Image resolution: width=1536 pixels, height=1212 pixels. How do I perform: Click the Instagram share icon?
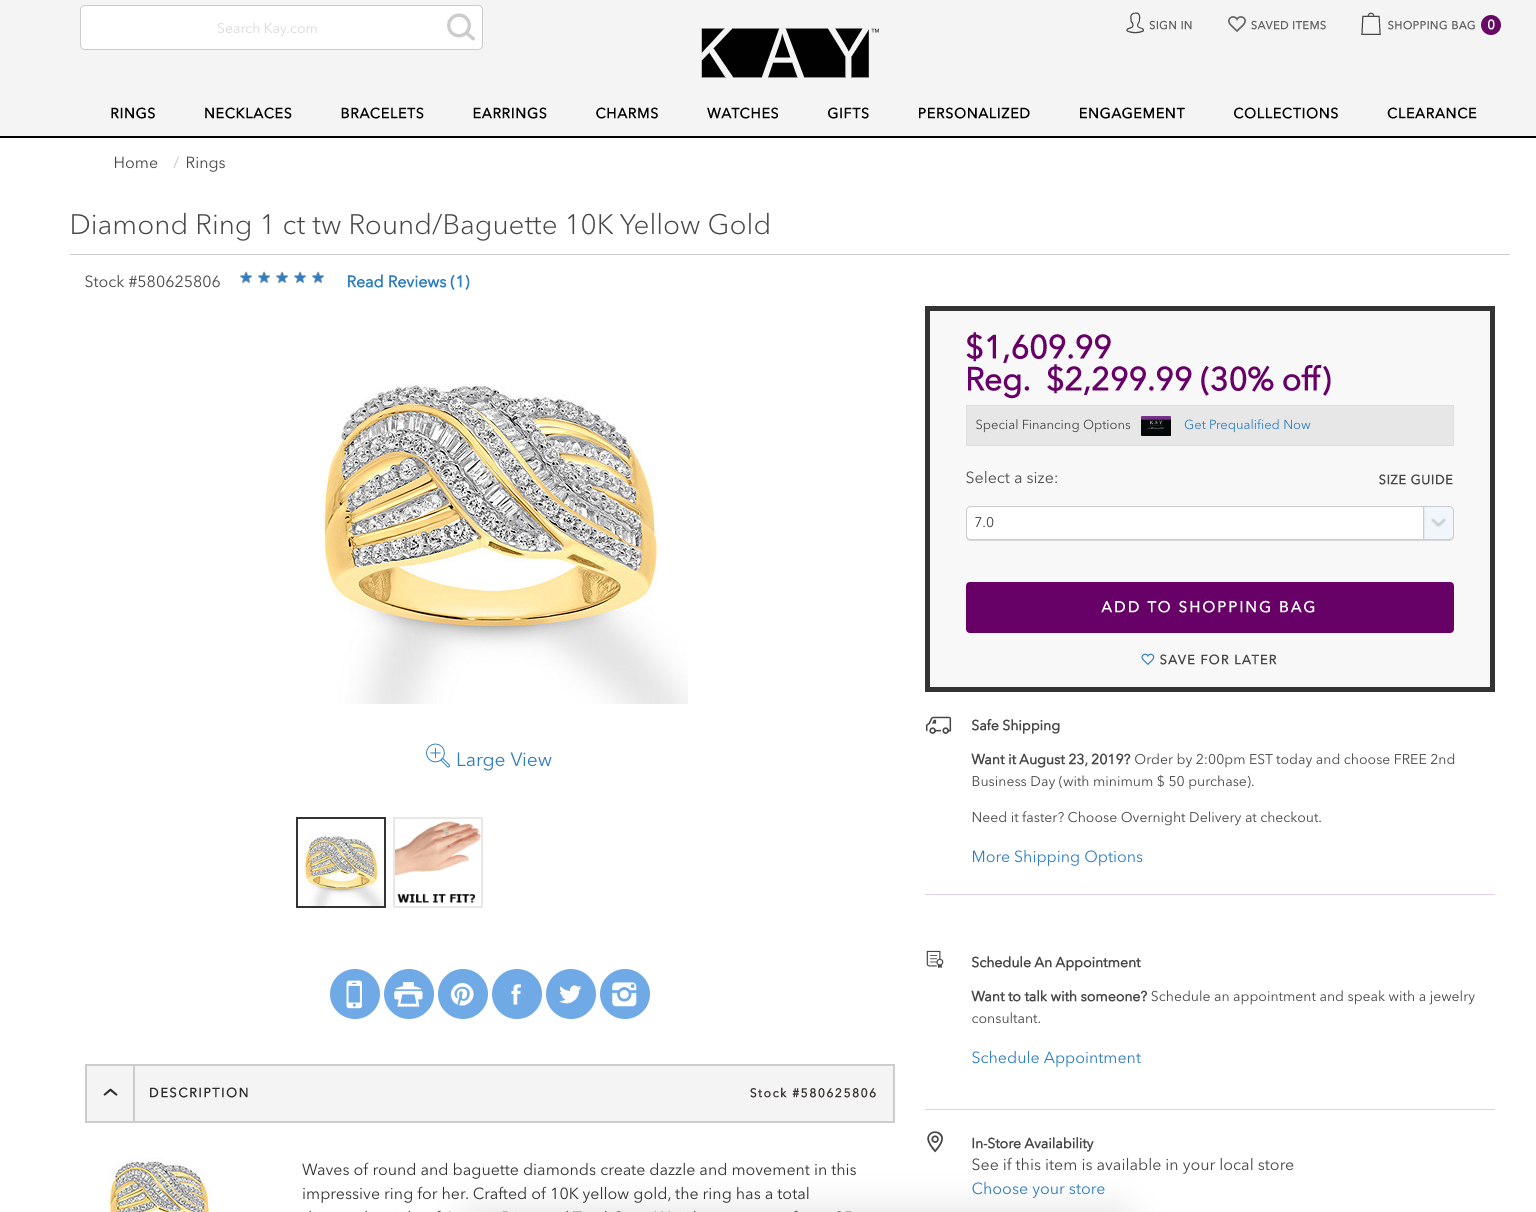click(624, 994)
